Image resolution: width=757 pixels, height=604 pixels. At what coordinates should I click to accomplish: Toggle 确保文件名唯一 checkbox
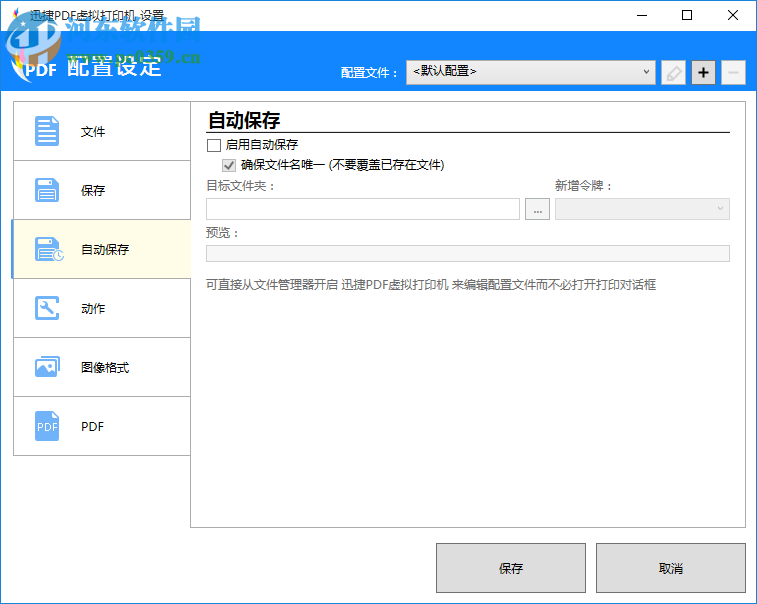[x=229, y=166]
